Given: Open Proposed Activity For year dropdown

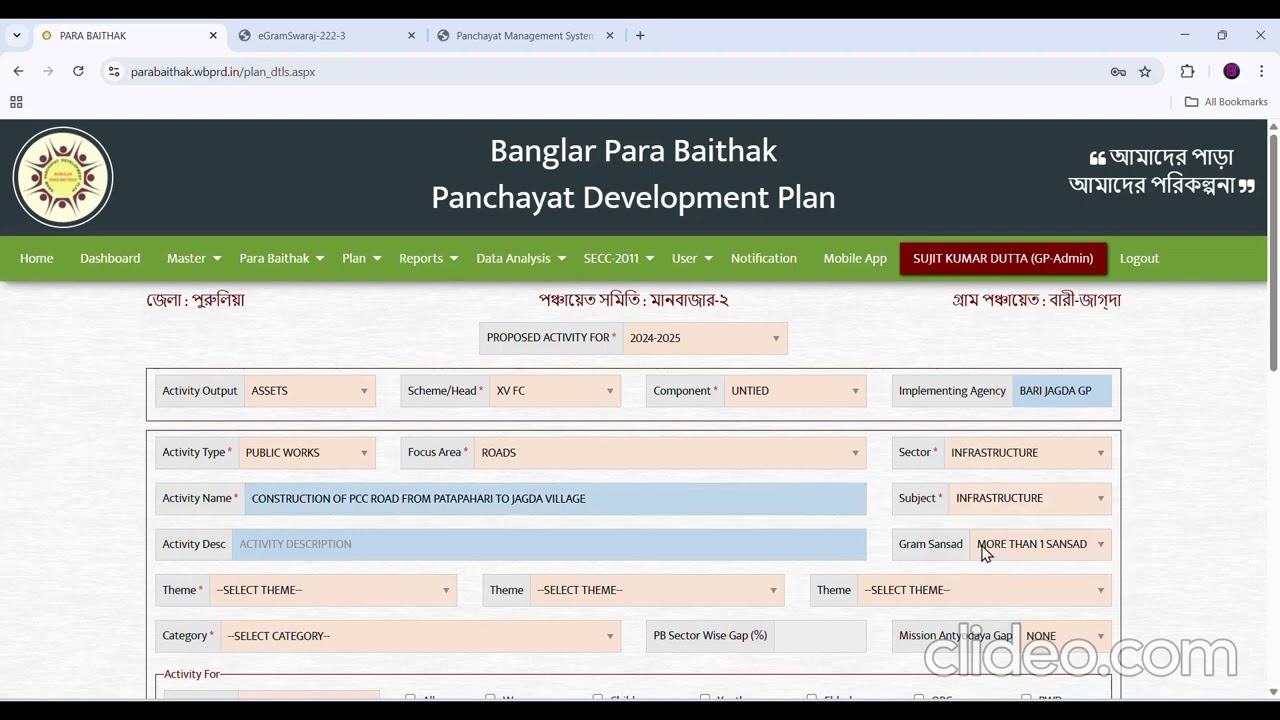Looking at the screenshot, I should click(x=705, y=338).
